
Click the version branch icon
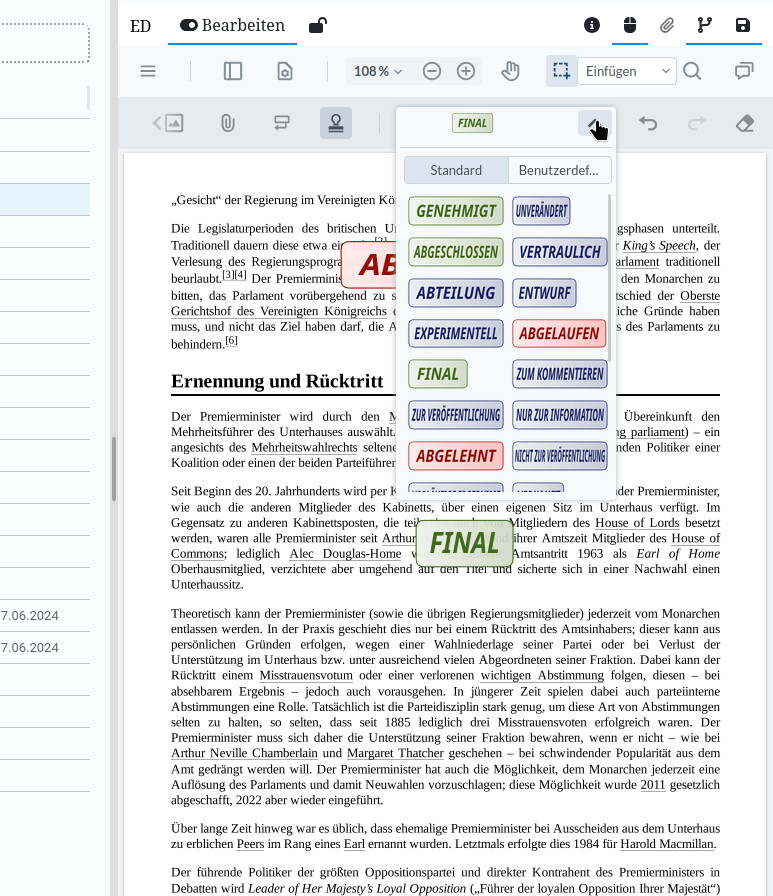click(x=704, y=25)
